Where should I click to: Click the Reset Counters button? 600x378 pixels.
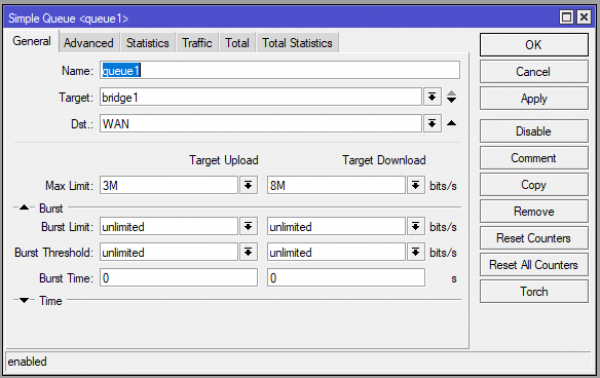(x=534, y=238)
